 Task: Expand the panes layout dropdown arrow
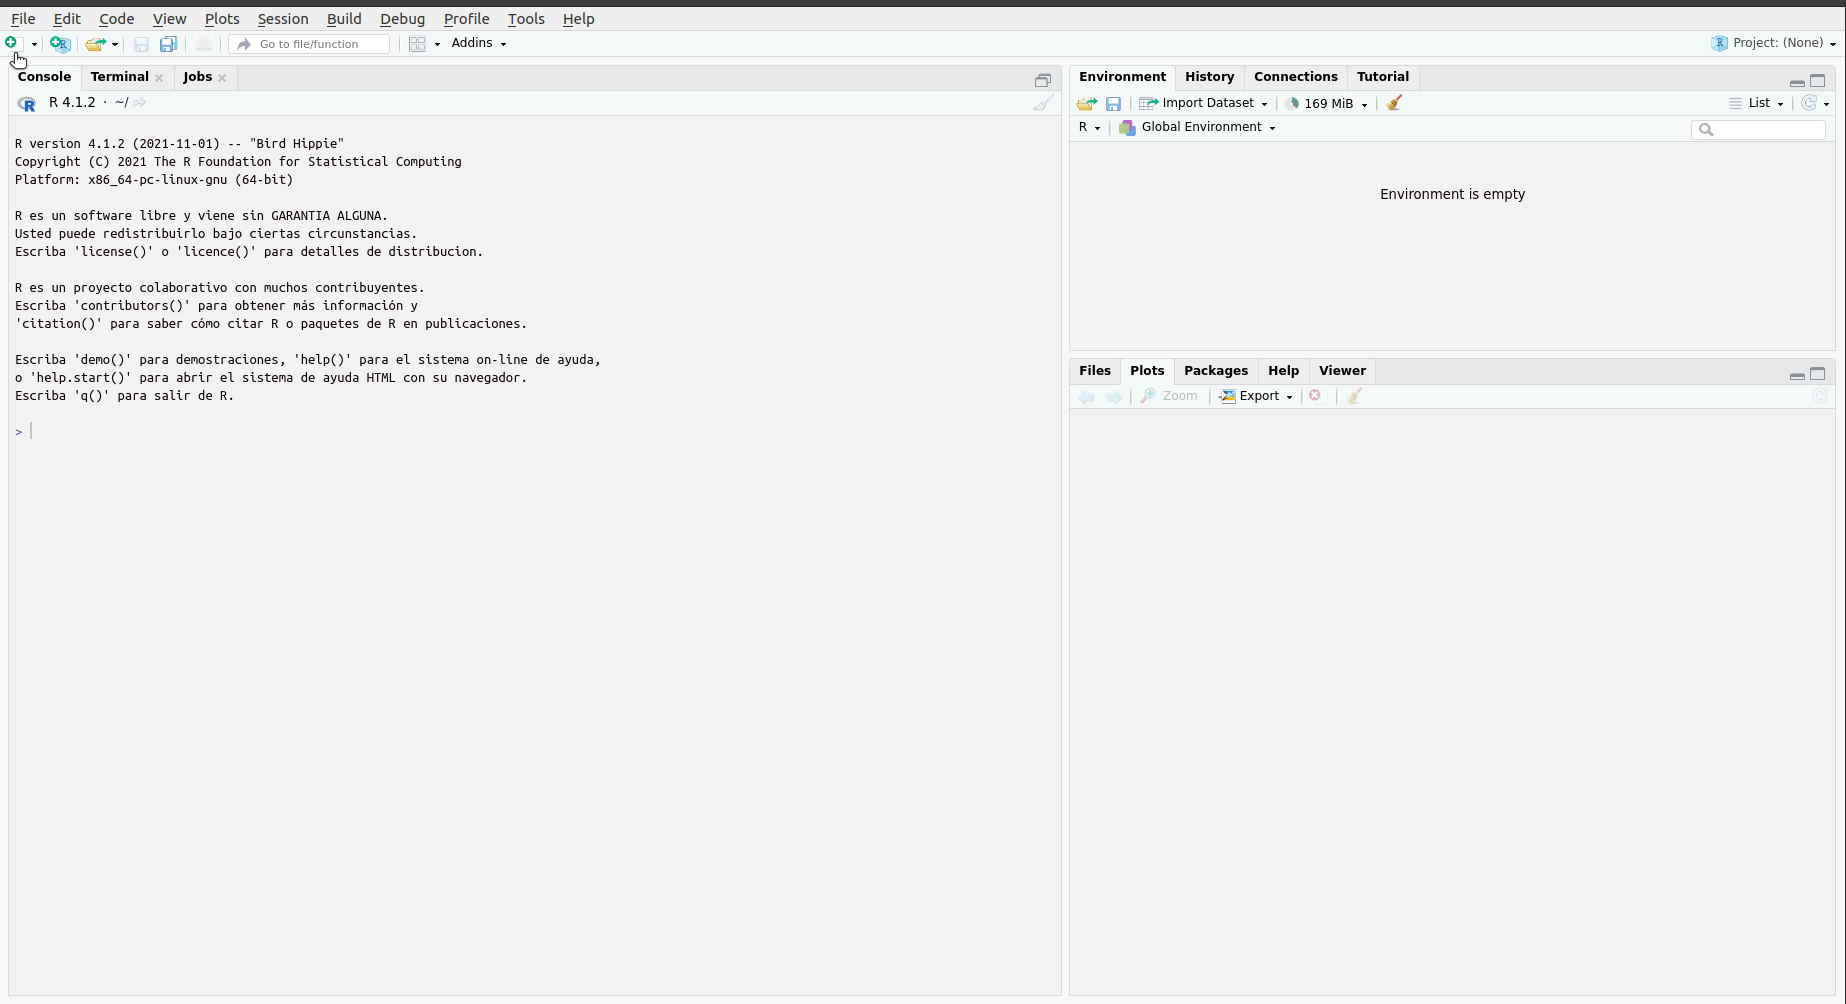437,44
